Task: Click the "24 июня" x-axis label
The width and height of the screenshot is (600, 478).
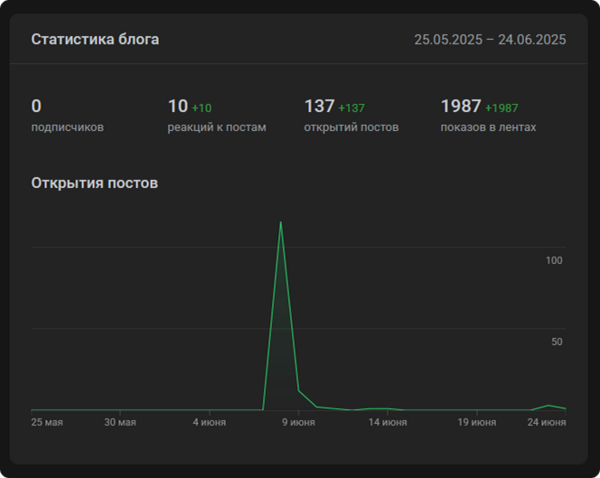Action: pos(547,423)
